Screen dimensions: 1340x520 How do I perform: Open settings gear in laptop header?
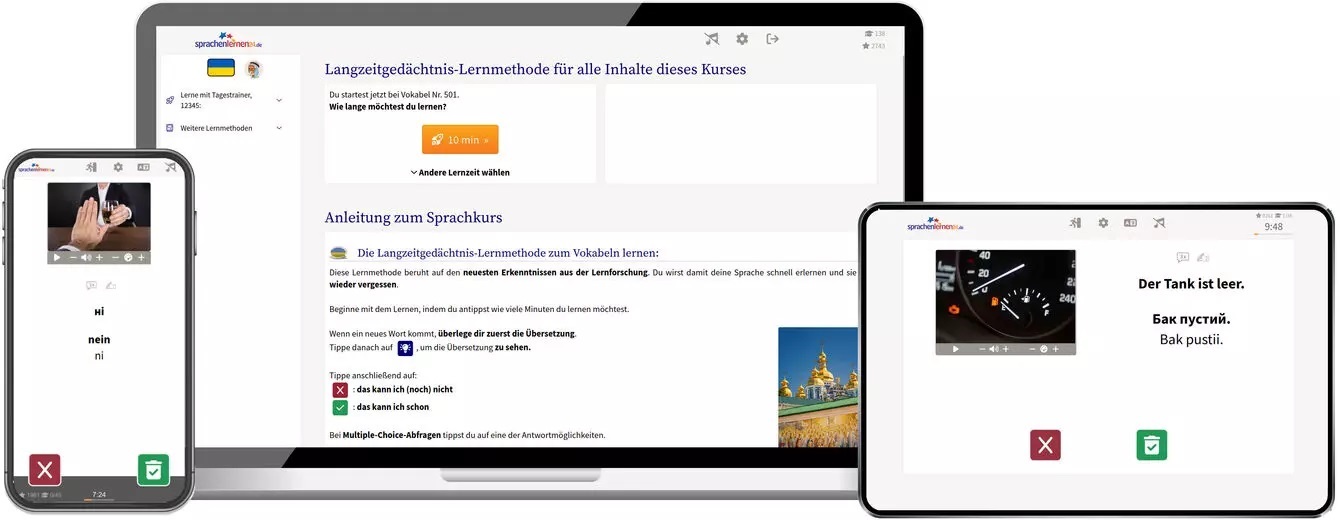[742, 39]
